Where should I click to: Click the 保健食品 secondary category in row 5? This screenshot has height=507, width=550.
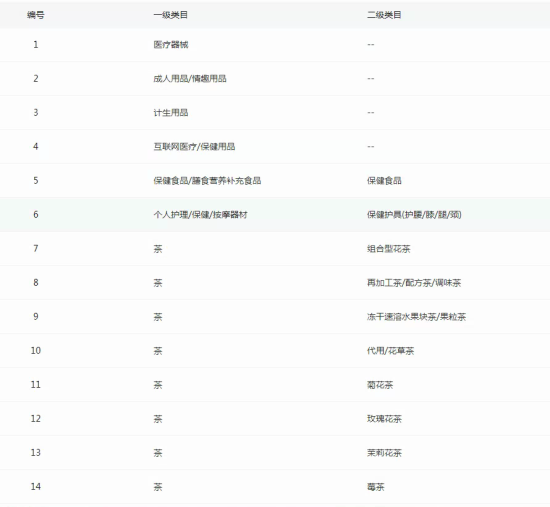click(x=384, y=181)
